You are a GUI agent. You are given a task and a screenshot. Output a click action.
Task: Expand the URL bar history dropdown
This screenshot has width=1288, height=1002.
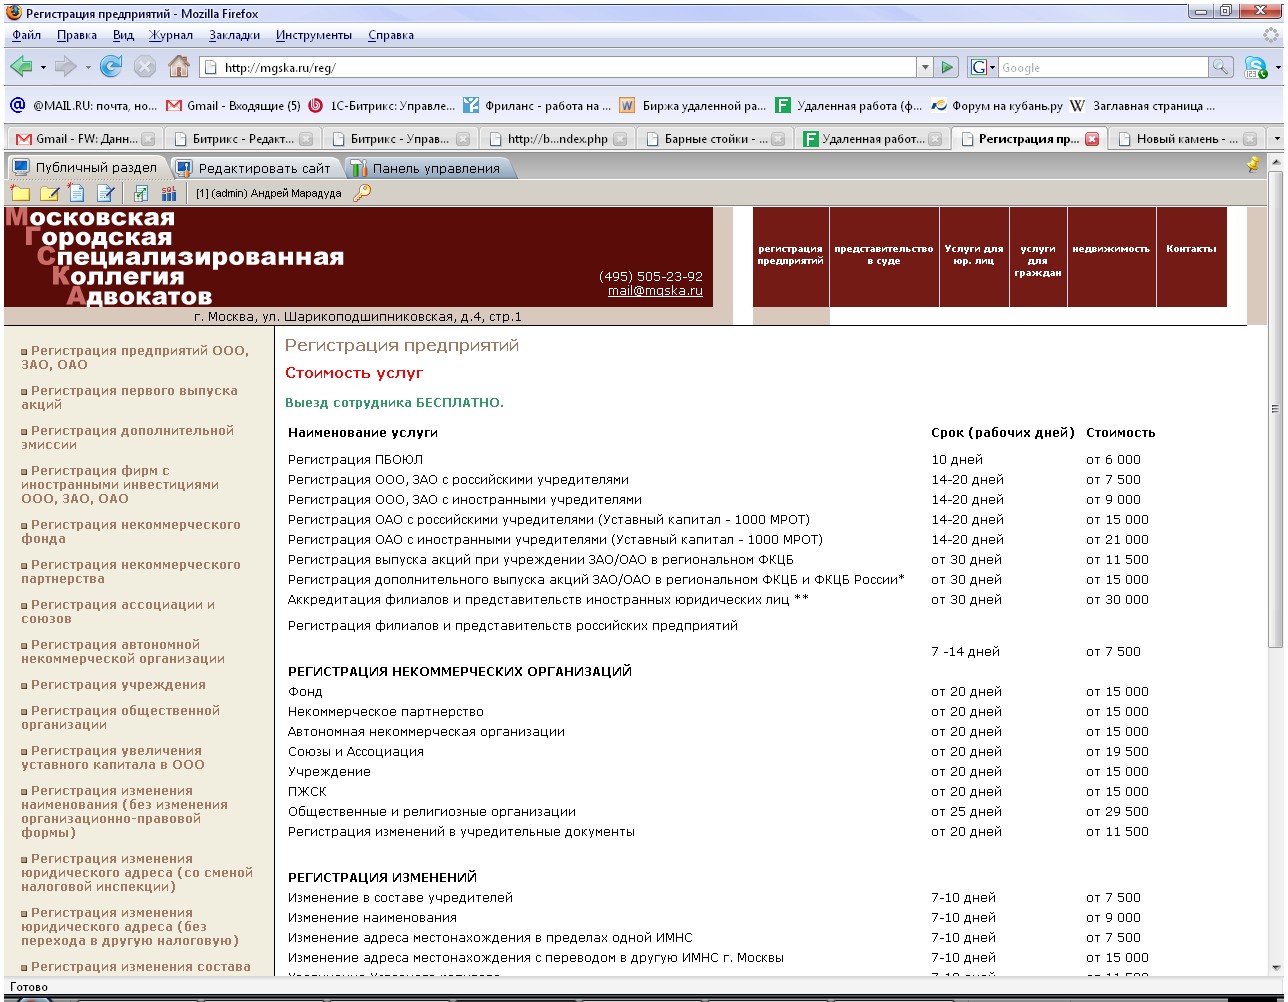point(924,68)
